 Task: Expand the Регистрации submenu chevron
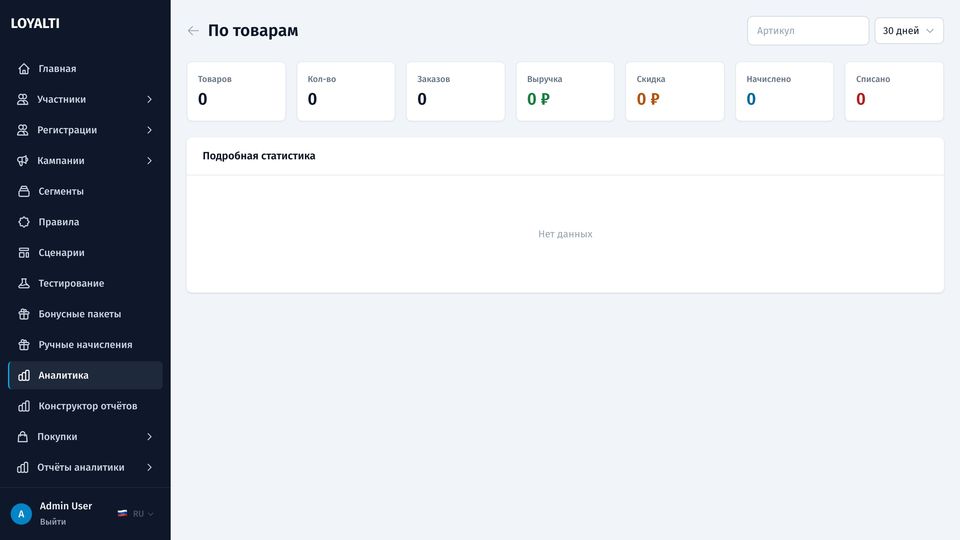point(149,130)
